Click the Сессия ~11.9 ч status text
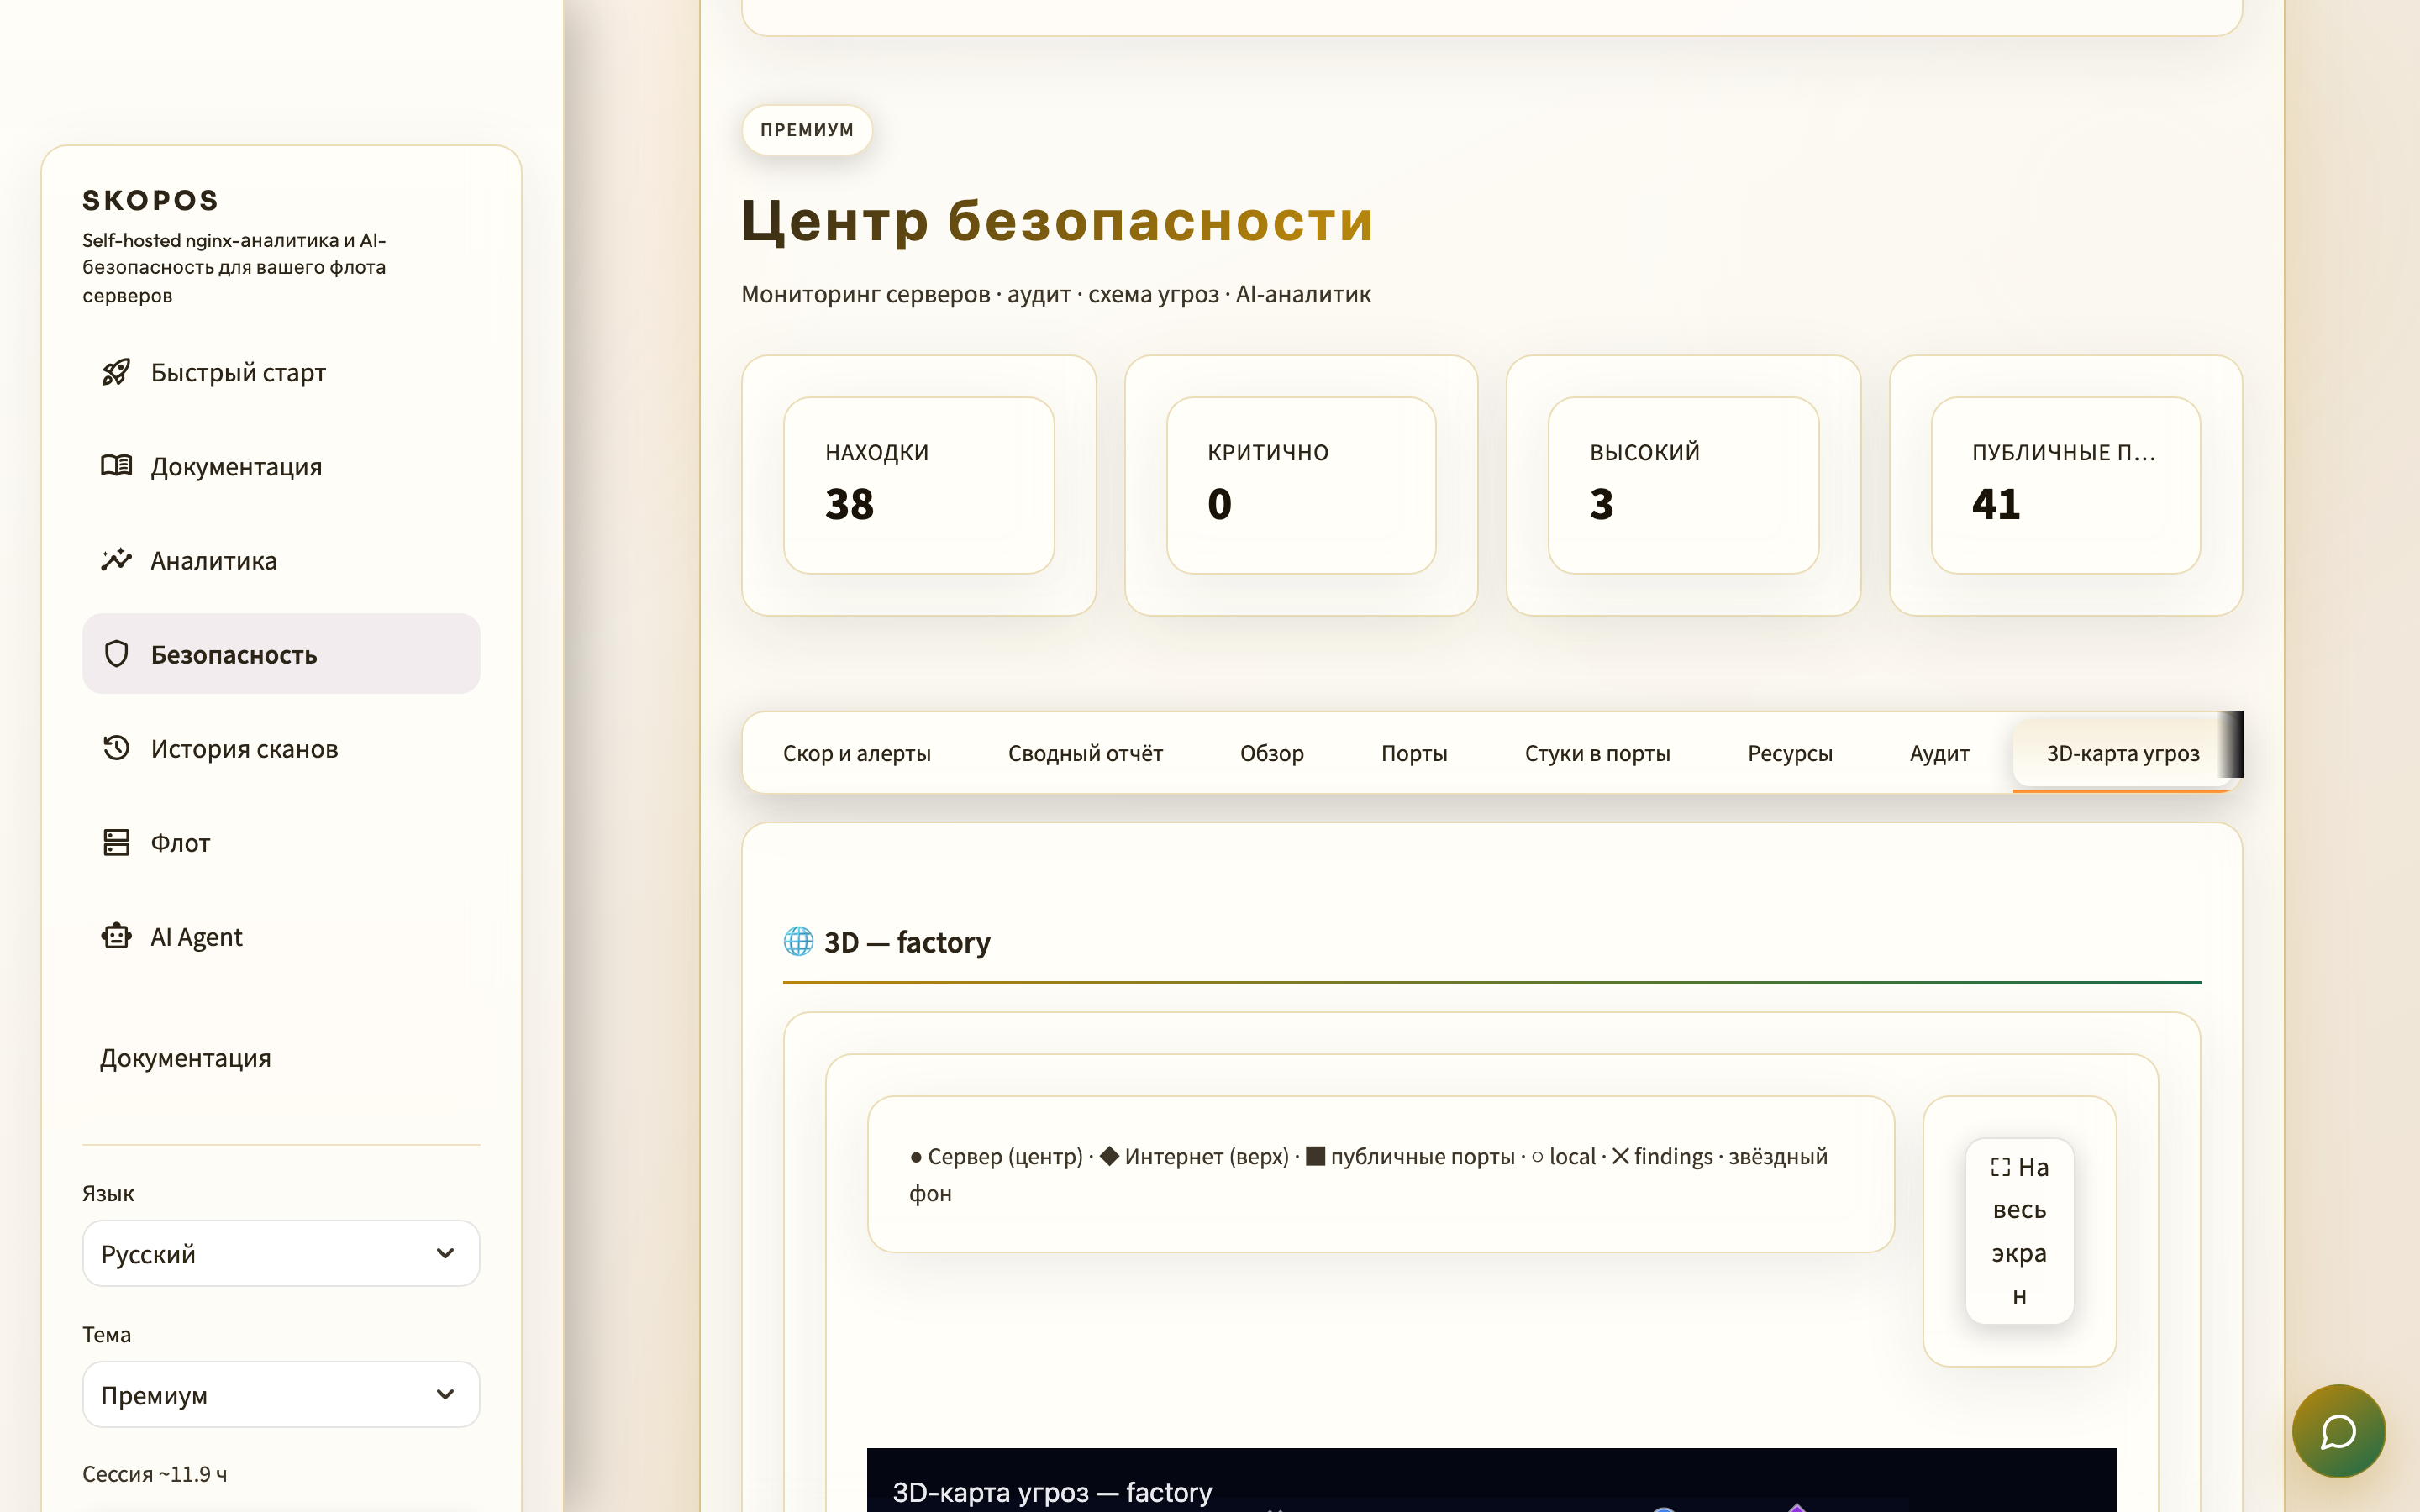This screenshot has height=1512, width=2420. tap(155, 1473)
